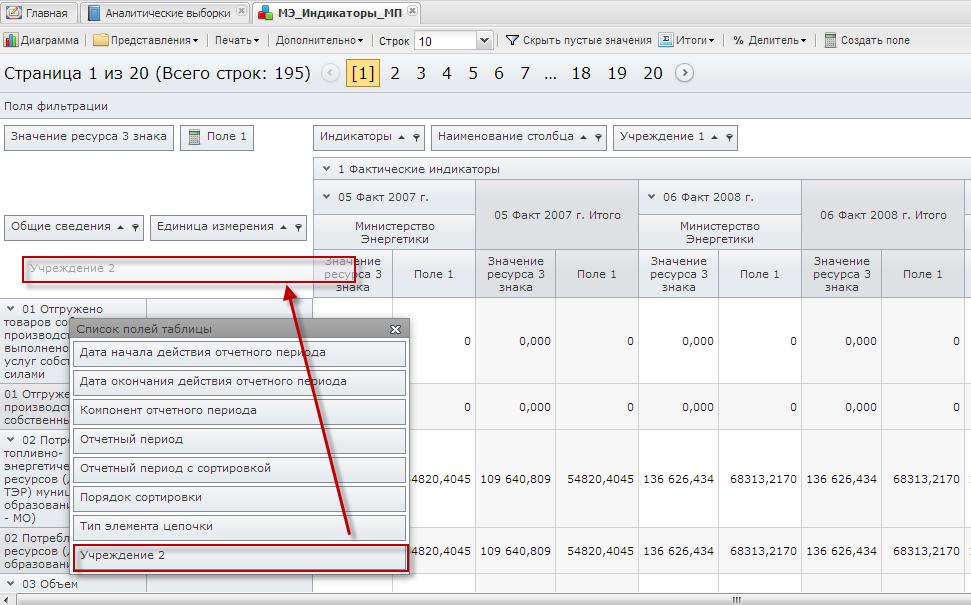Open filter icon on Индикаторы field
971x605 pixels.
click(417, 137)
